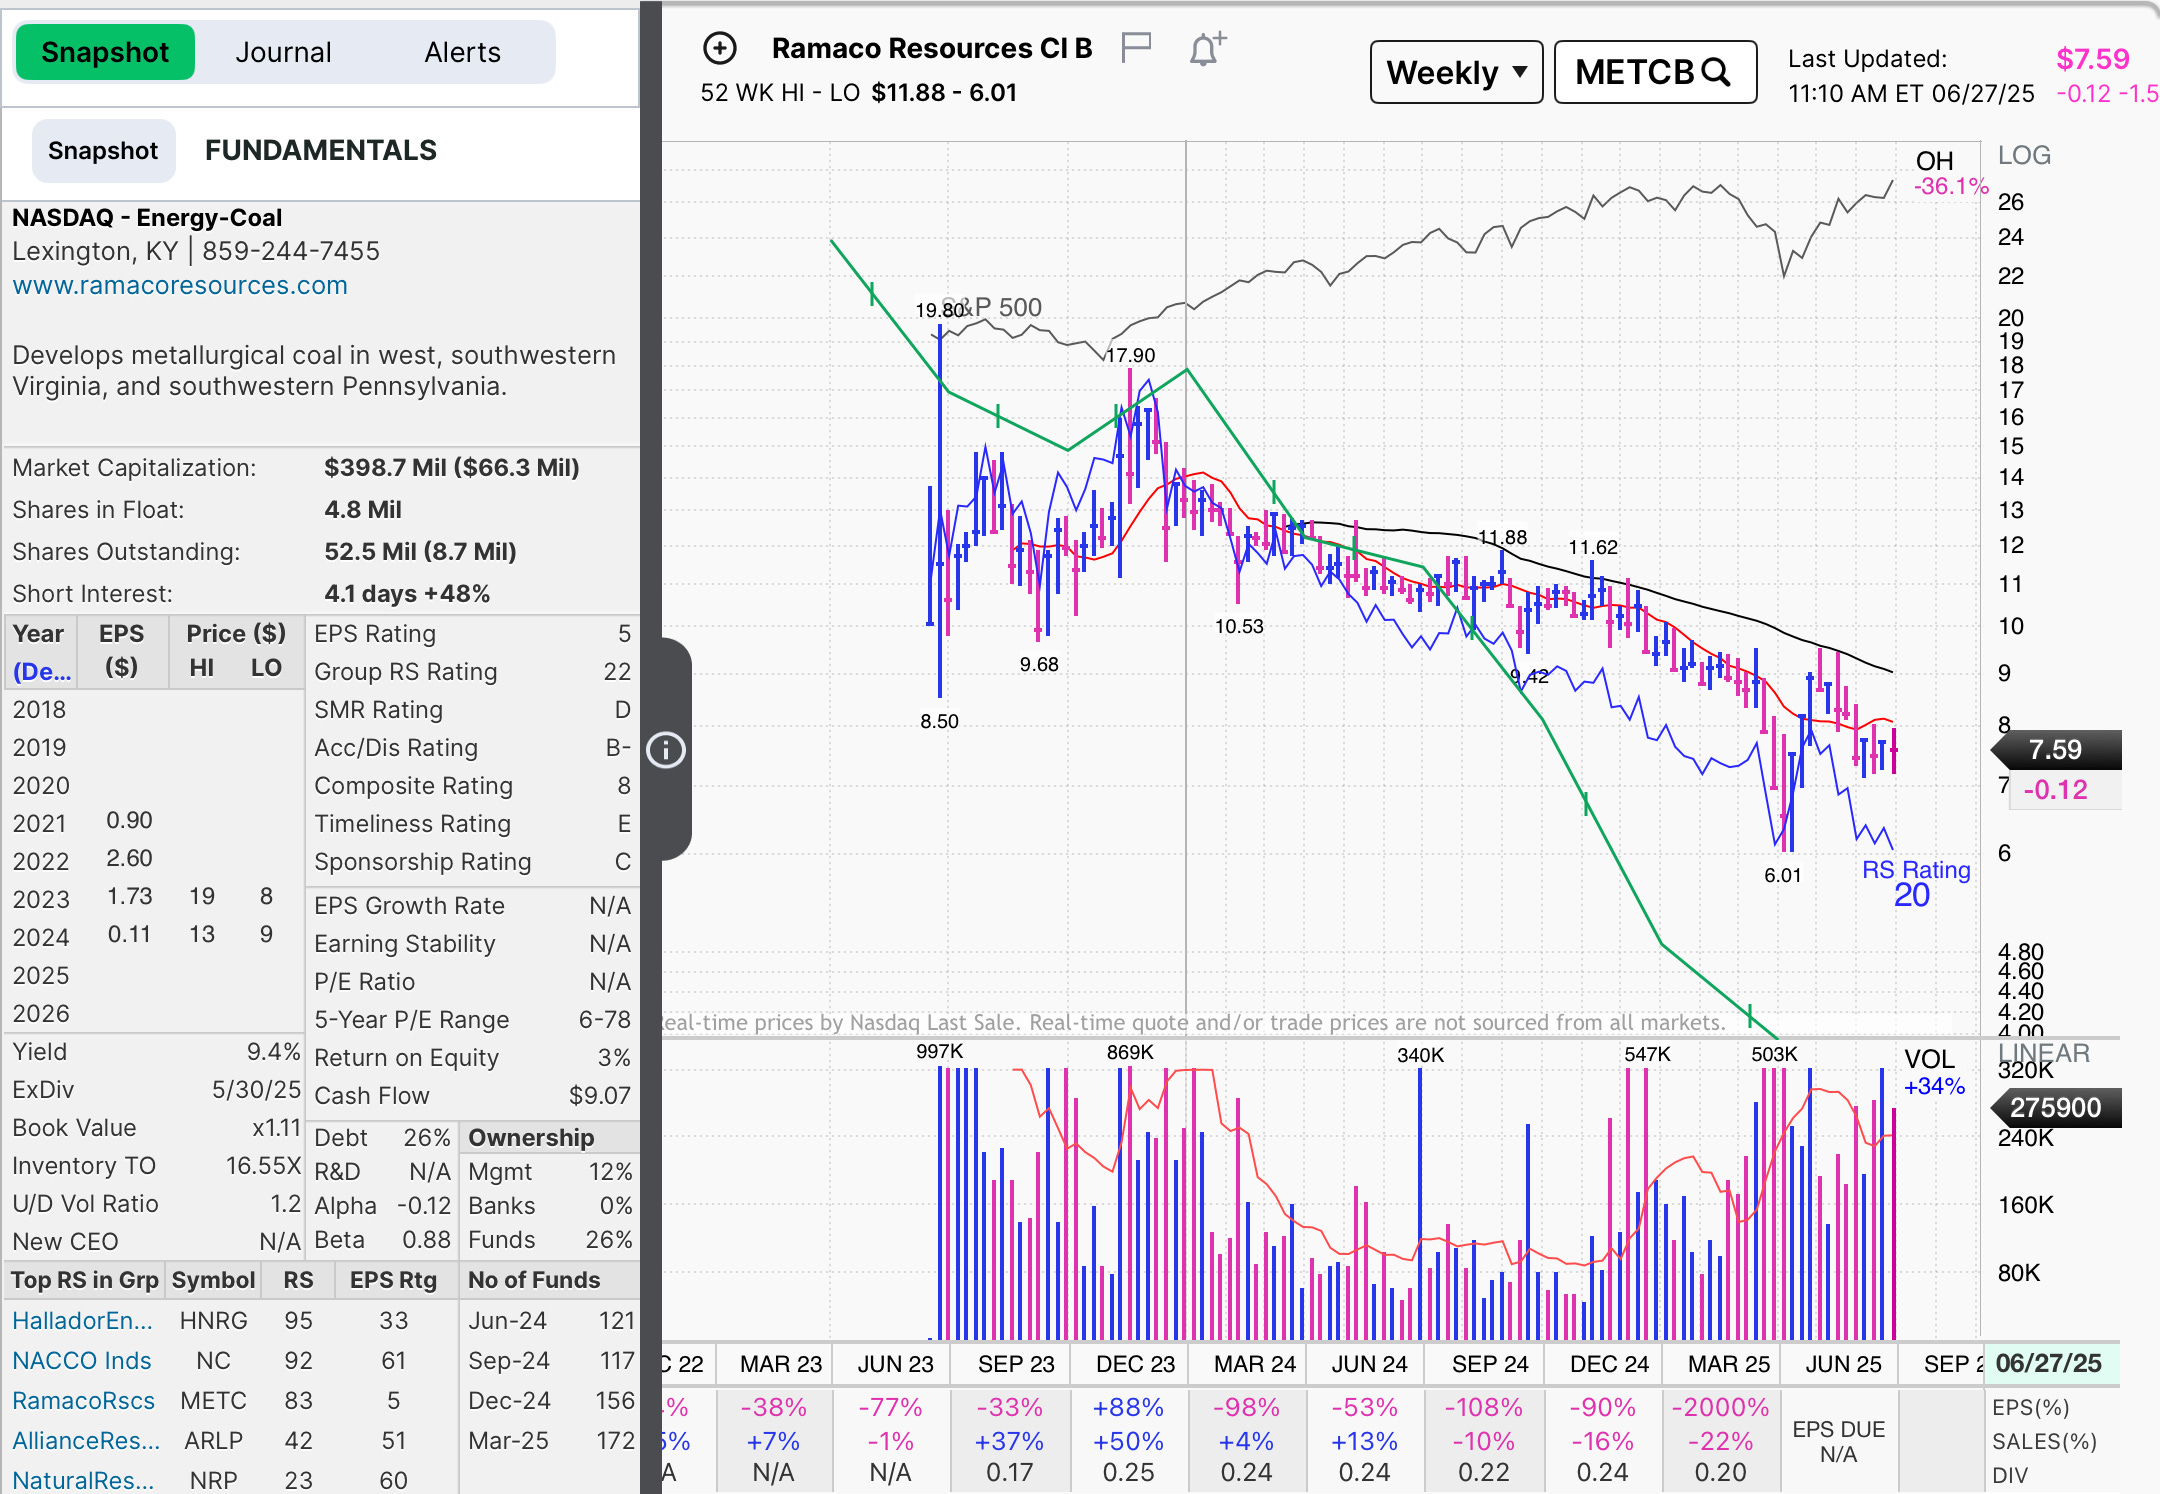Toggle the LINEAR volume scale label
Image resolution: width=2160 pixels, height=1494 pixels.
[x=2044, y=1053]
